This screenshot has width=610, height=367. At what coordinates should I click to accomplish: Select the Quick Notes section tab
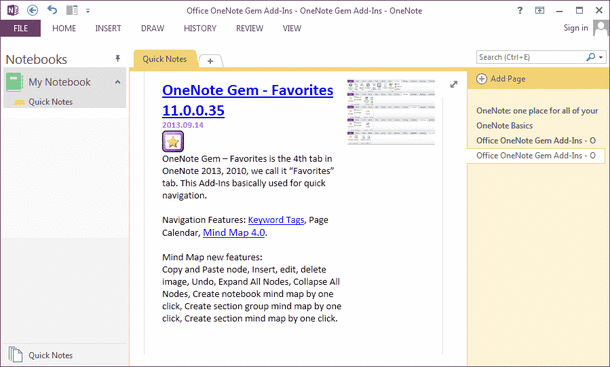tap(165, 59)
